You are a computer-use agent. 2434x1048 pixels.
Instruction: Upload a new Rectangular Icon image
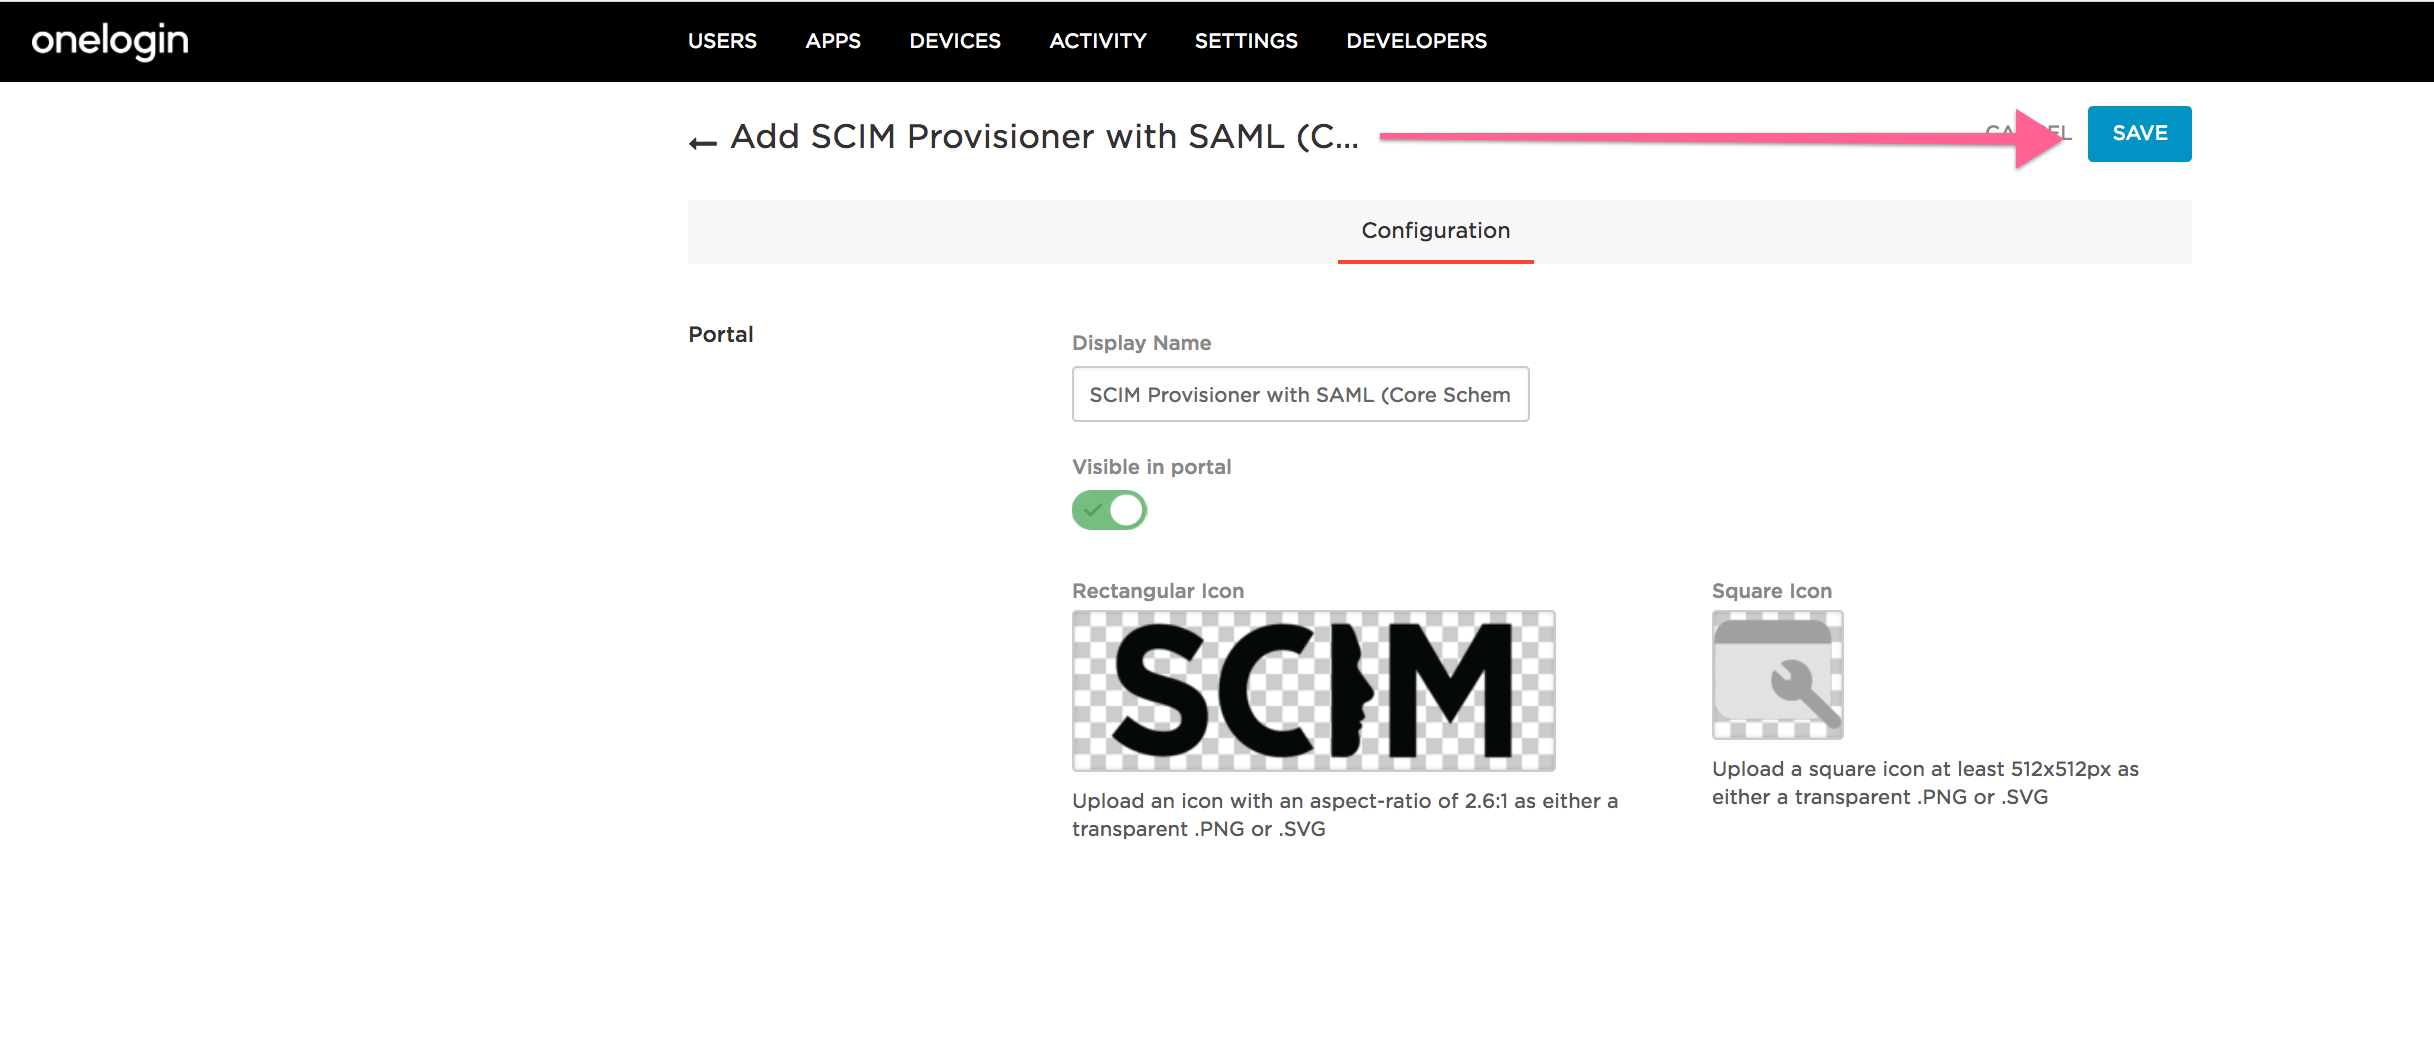click(1314, 691)
